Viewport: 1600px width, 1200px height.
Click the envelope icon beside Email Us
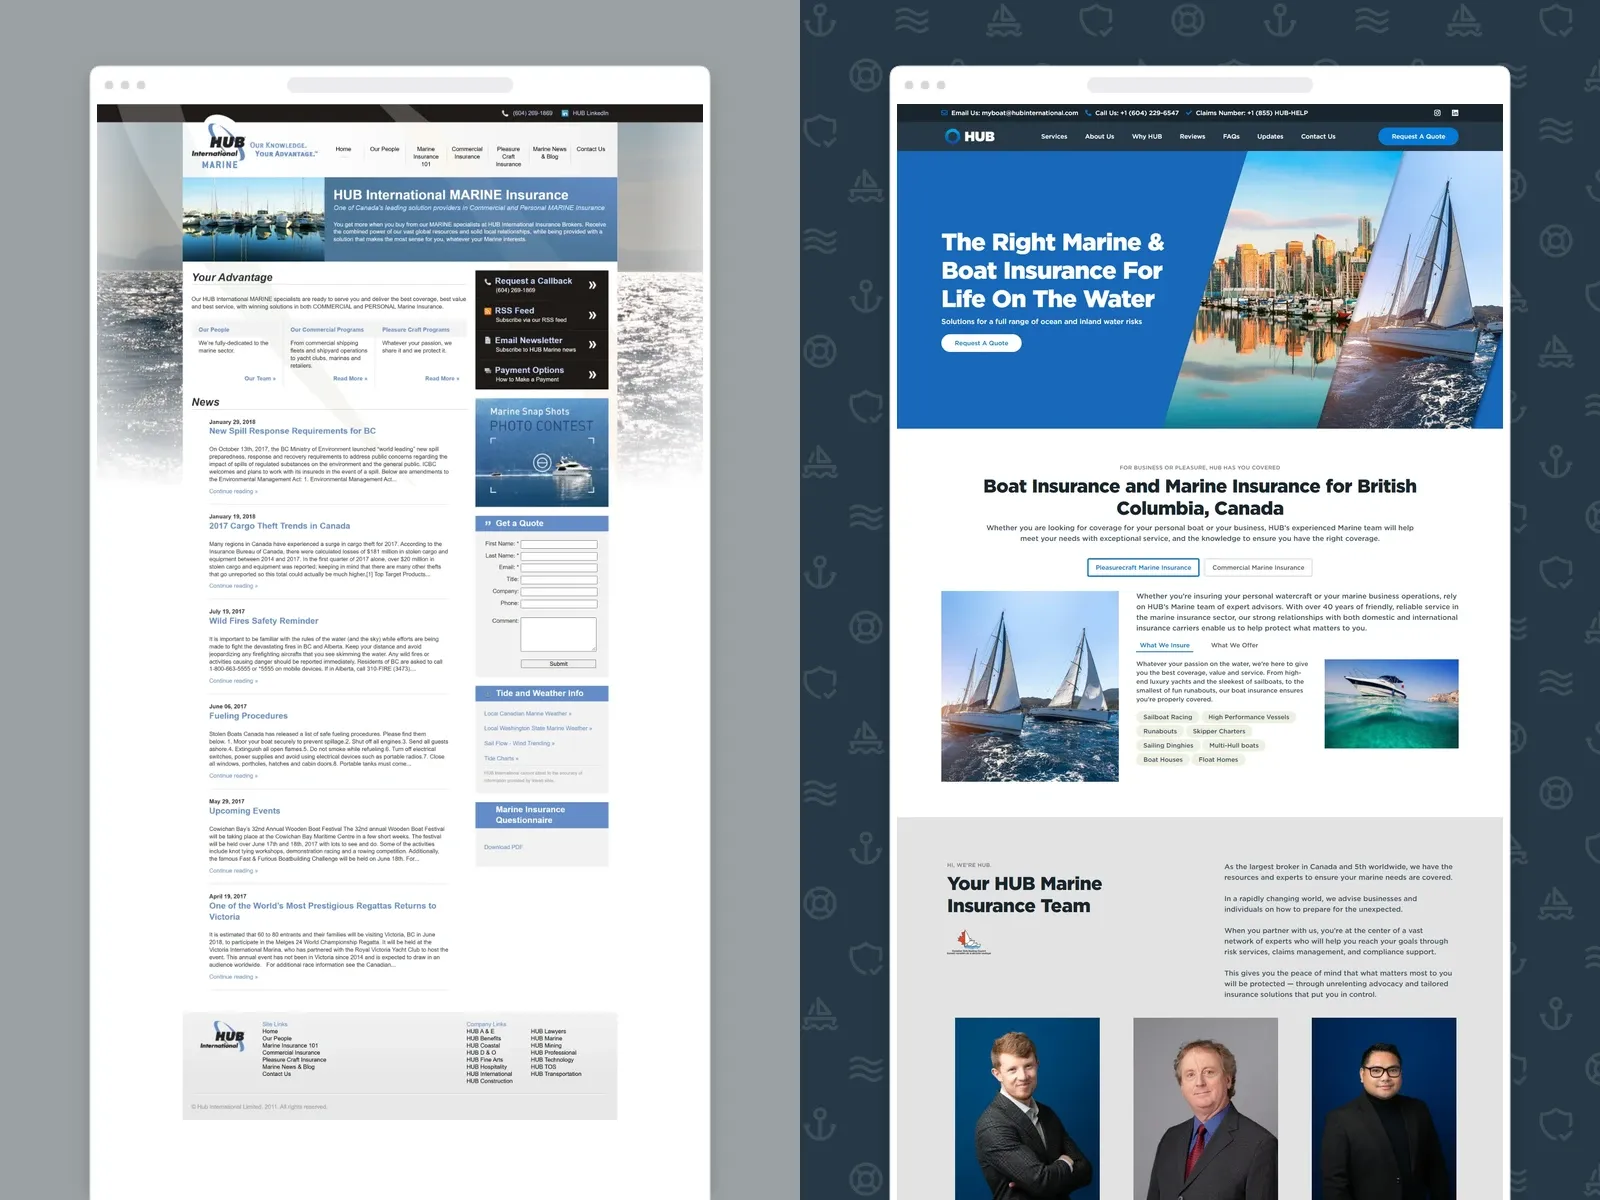944,113
